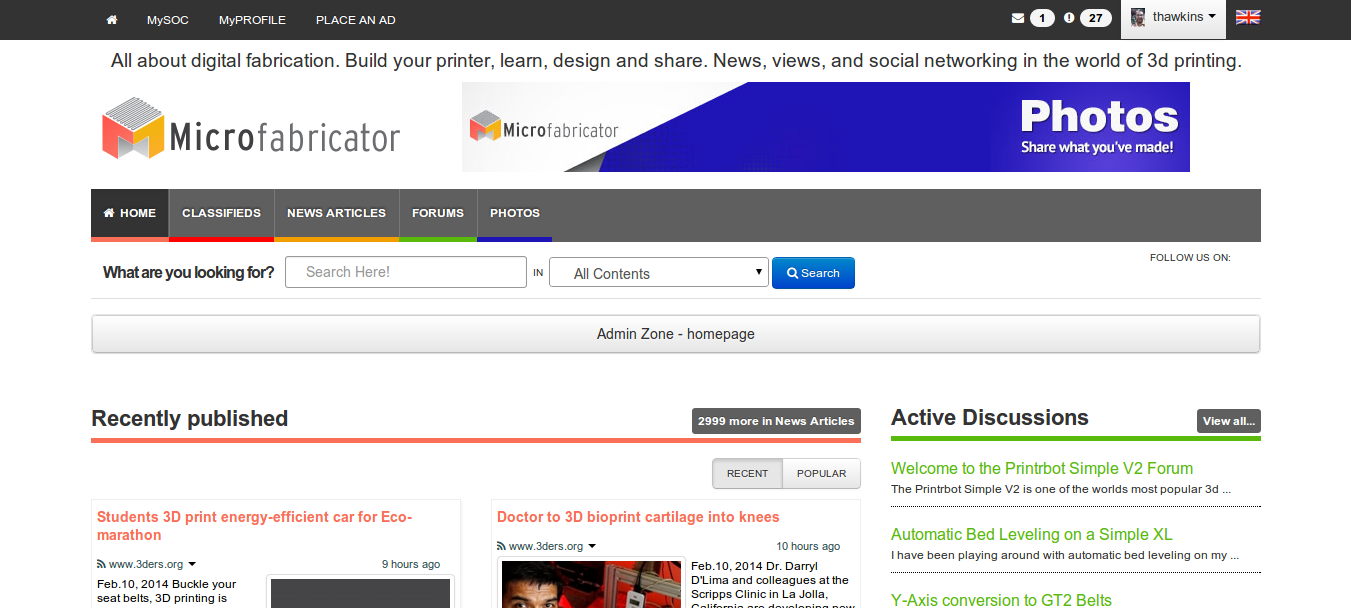
Task: Click the RSS icon under Doctor article
Action: pos(501,546)
